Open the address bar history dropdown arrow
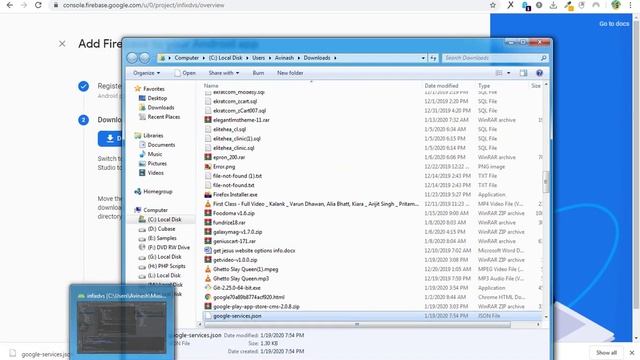 click(423, 58)
